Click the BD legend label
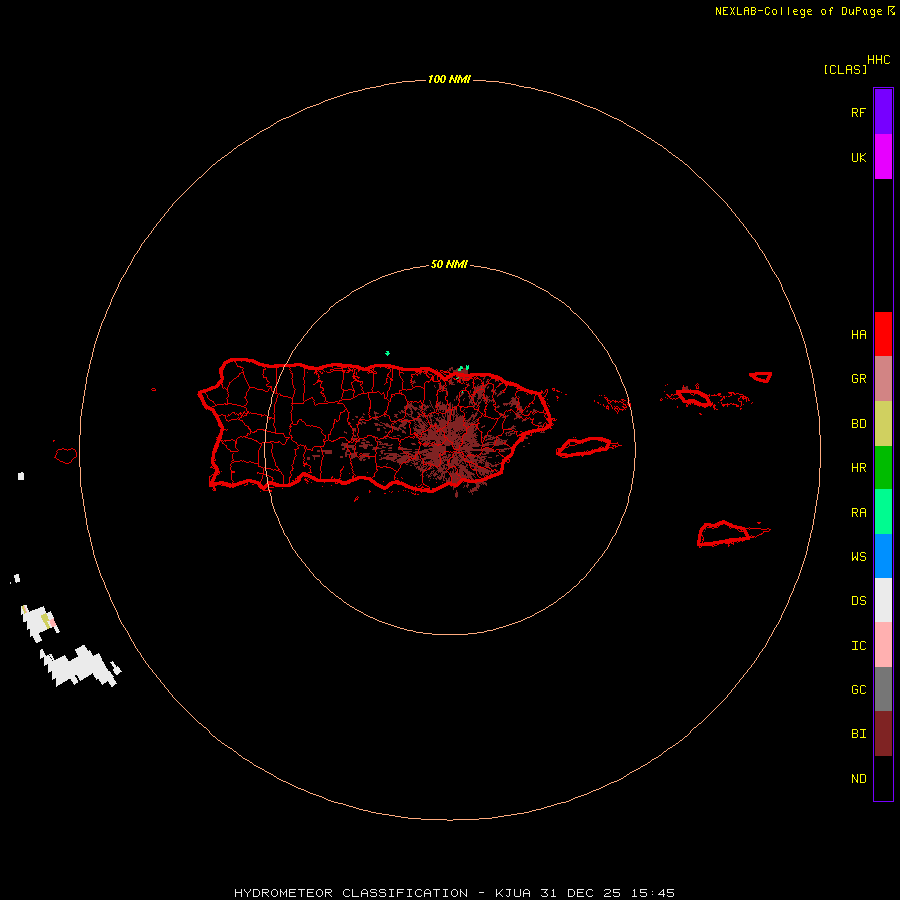Viewport: 900px width, 900px height. tap(858, 424)
